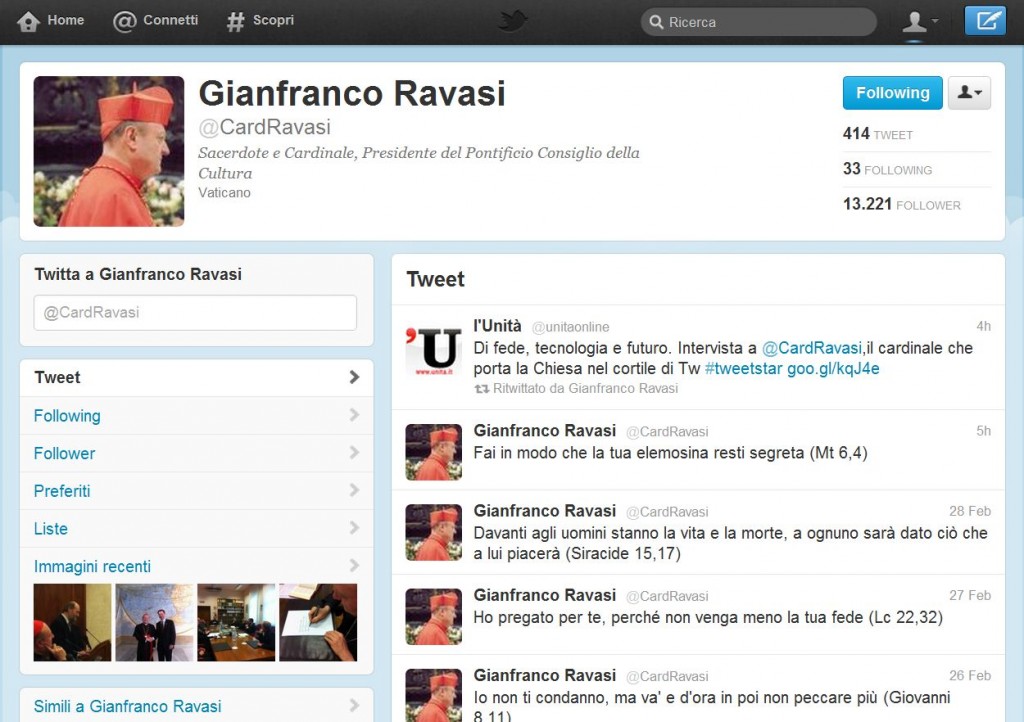The height and width of the screenshot is (722, 1024).
Task: Click avatar on the Siracide 15,17 tweet
Action: point(434,533)
